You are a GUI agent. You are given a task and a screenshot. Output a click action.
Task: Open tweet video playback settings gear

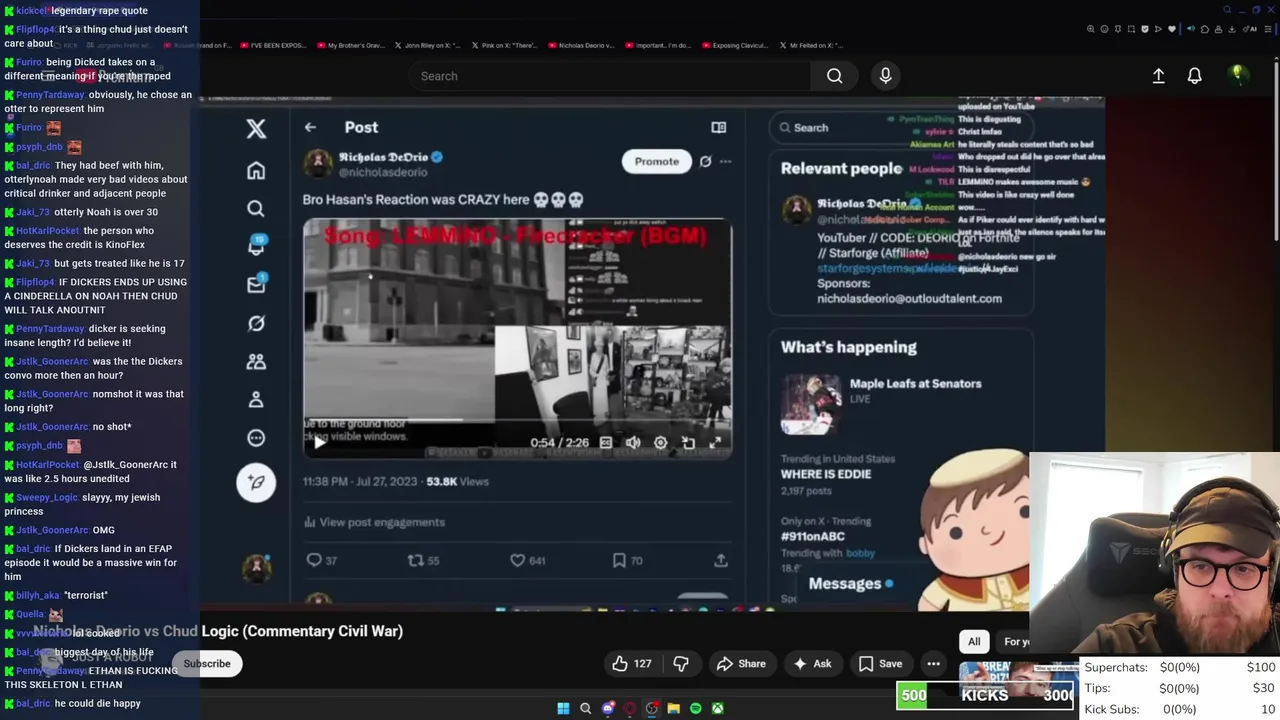(660, 442)
